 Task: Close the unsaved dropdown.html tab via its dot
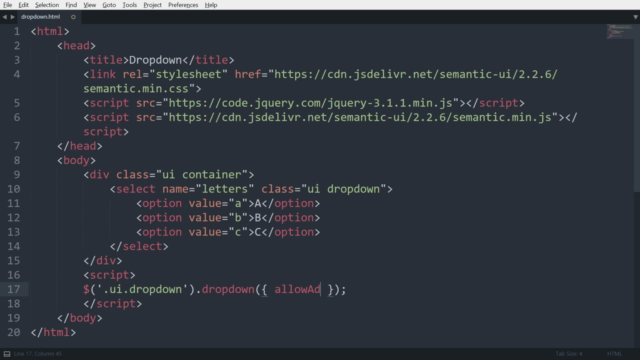(73, 17)
